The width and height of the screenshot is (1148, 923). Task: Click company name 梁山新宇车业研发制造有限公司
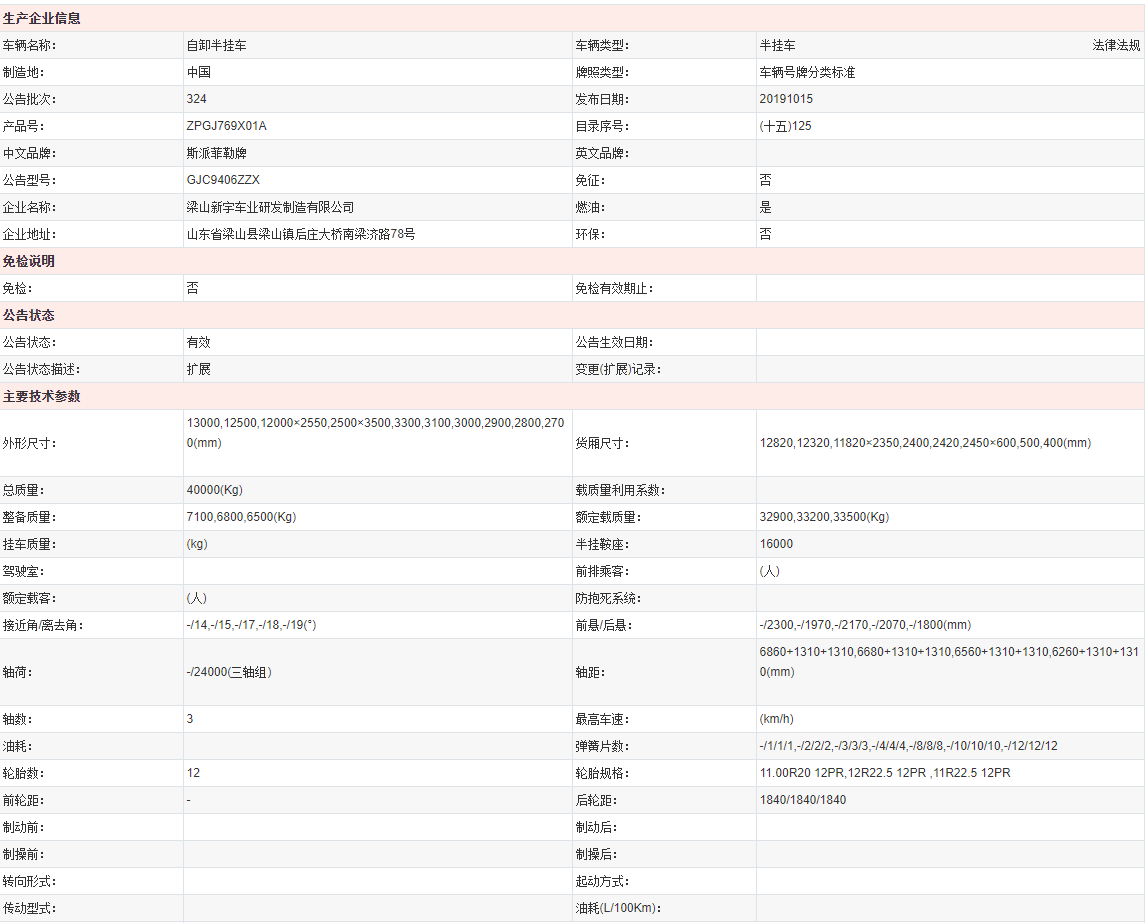[270, 207]
